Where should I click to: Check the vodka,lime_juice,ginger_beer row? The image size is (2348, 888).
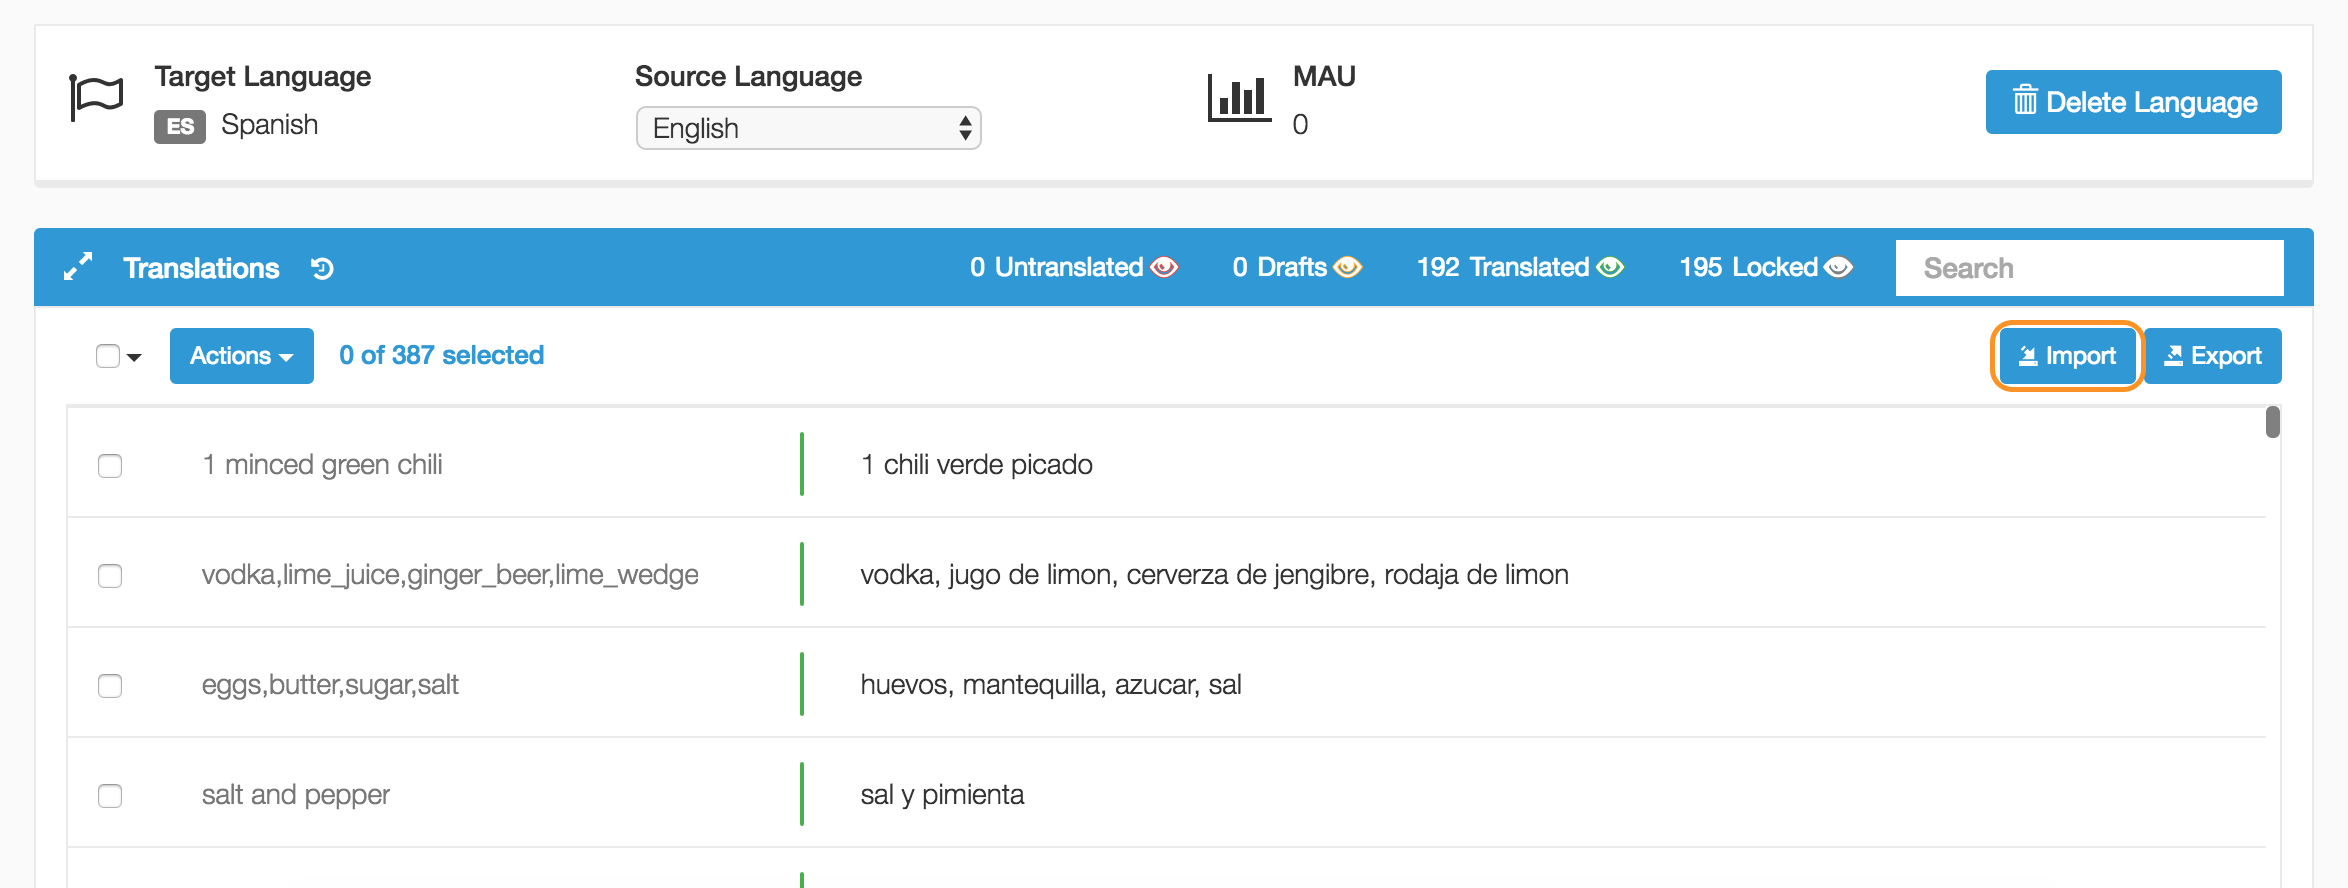110,576
